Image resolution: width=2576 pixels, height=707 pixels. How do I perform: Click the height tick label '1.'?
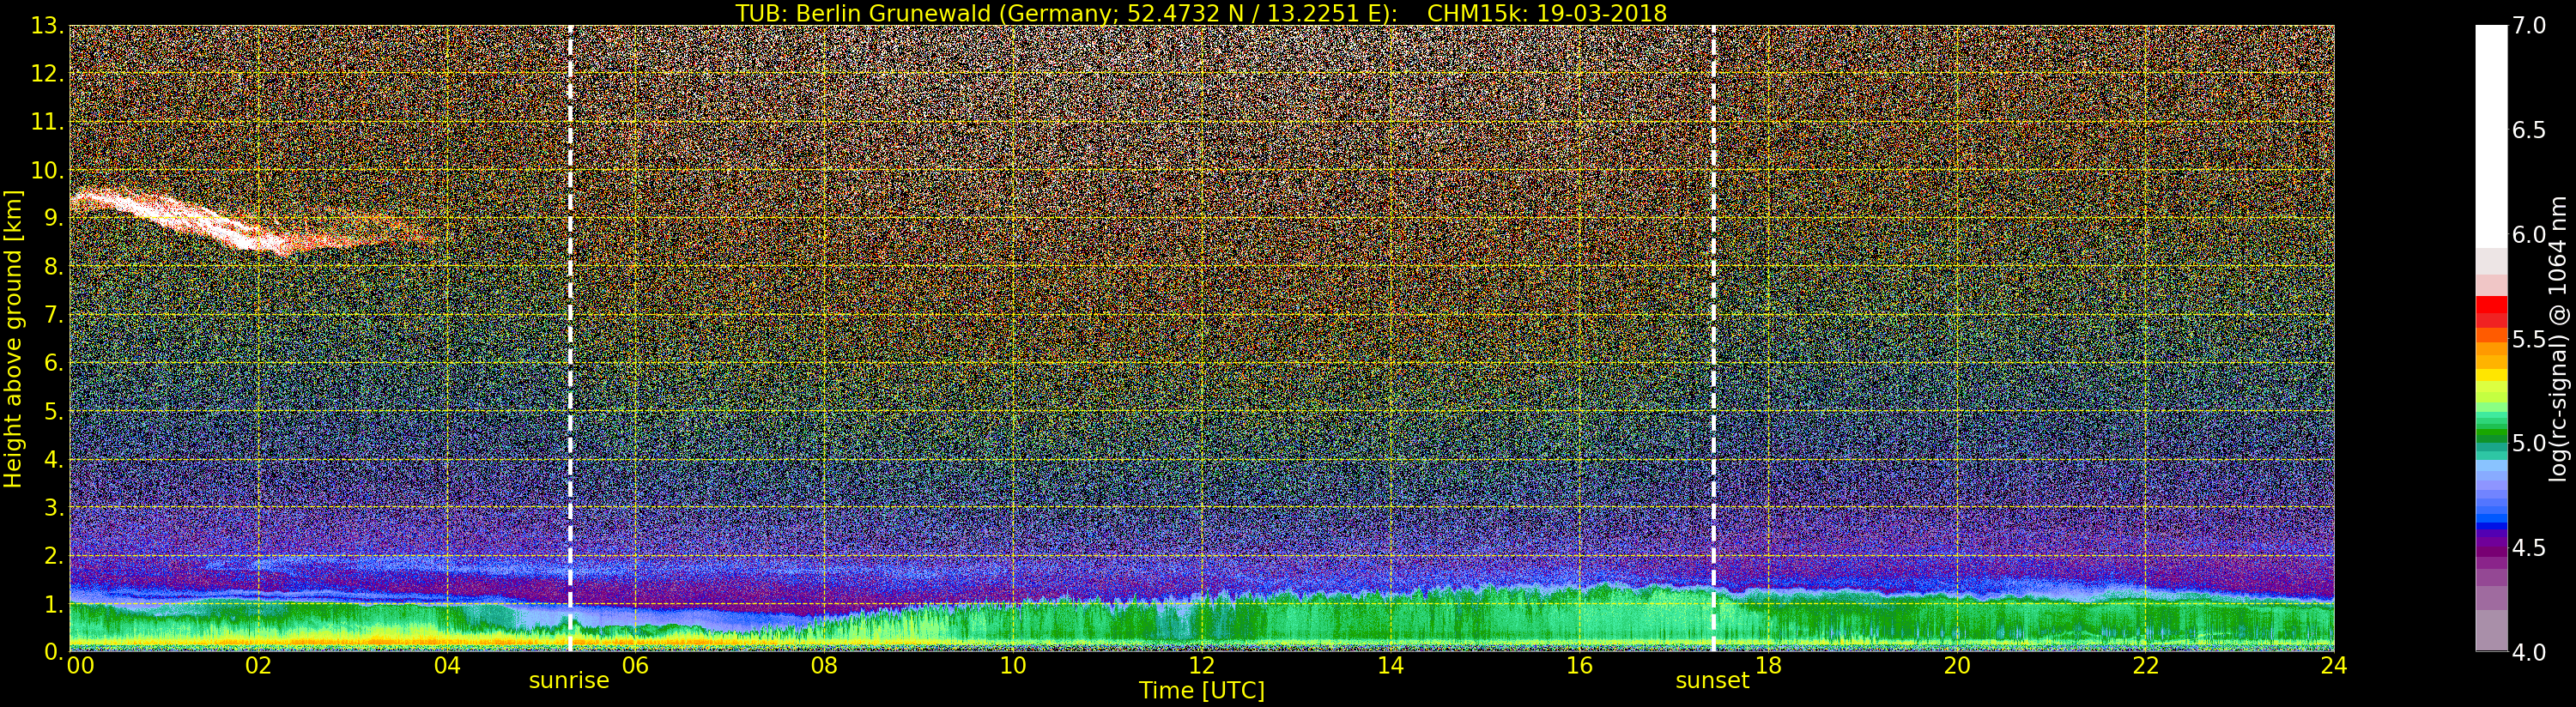(x=54, y=604)
